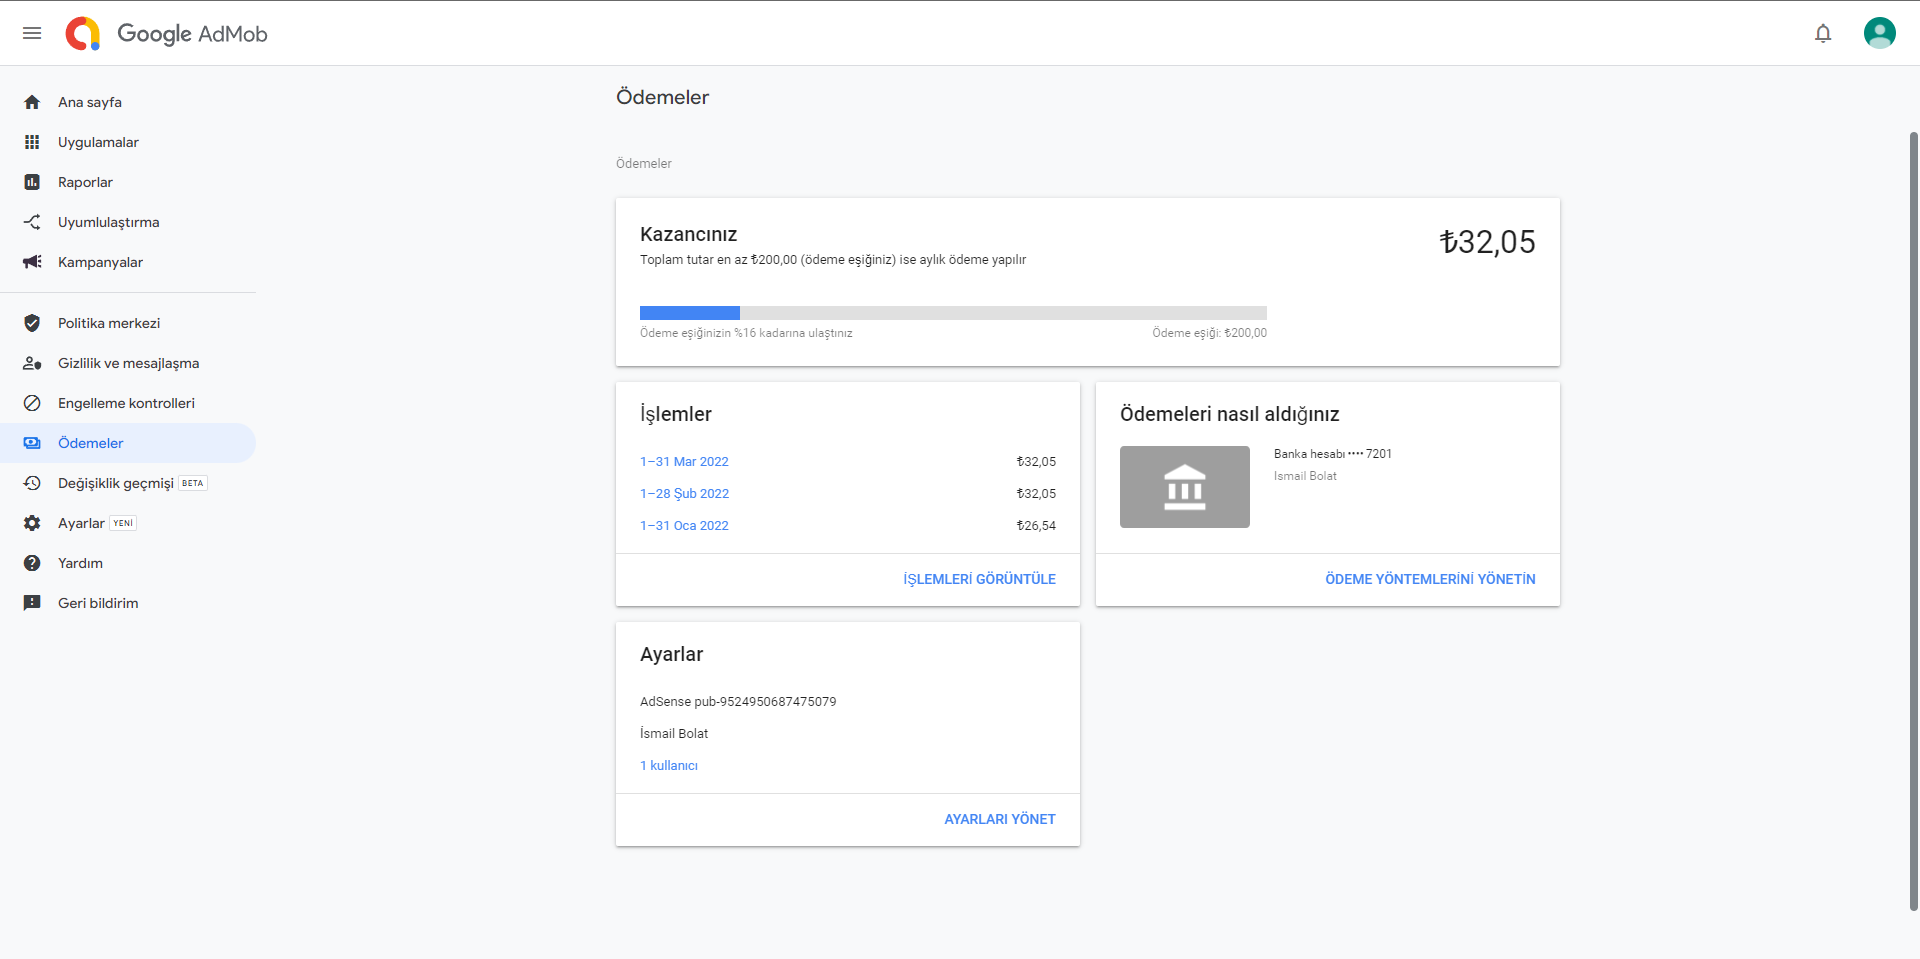Click the Ayarlar gear icon
This screenshot has width=1920, height=959.
(x=32, y=523)
